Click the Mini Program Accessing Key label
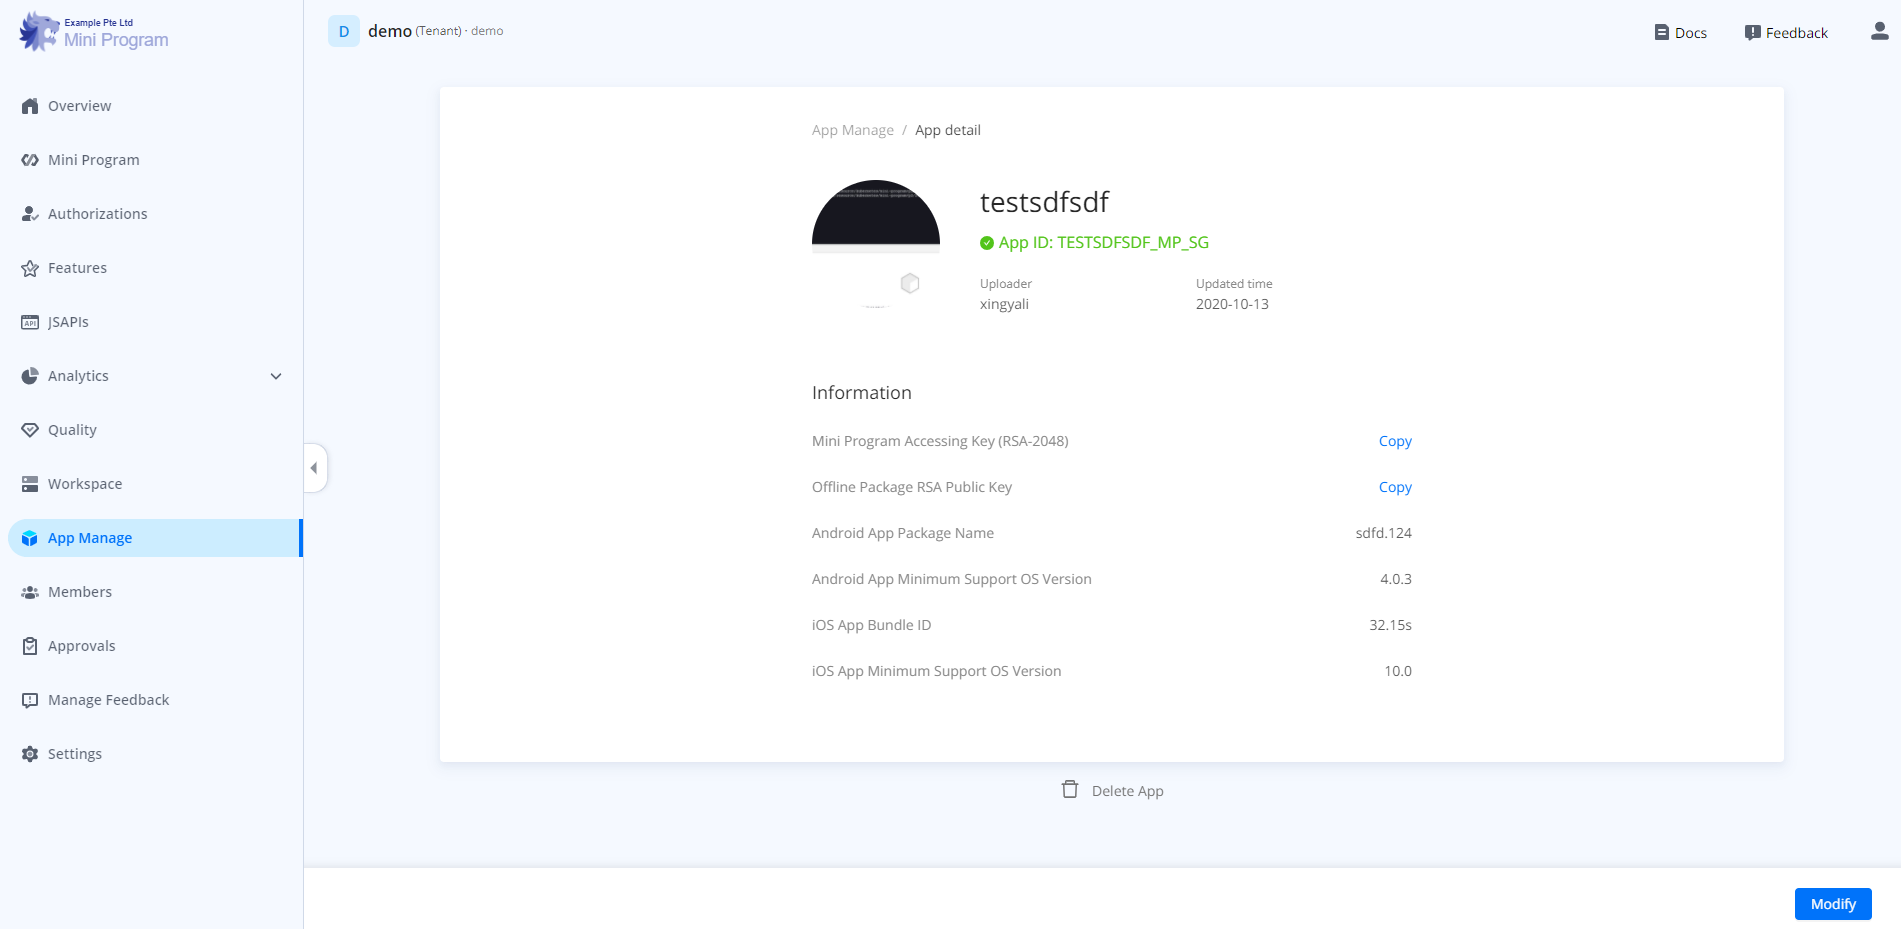1901x929 pixels. click(x=940, y=441)
